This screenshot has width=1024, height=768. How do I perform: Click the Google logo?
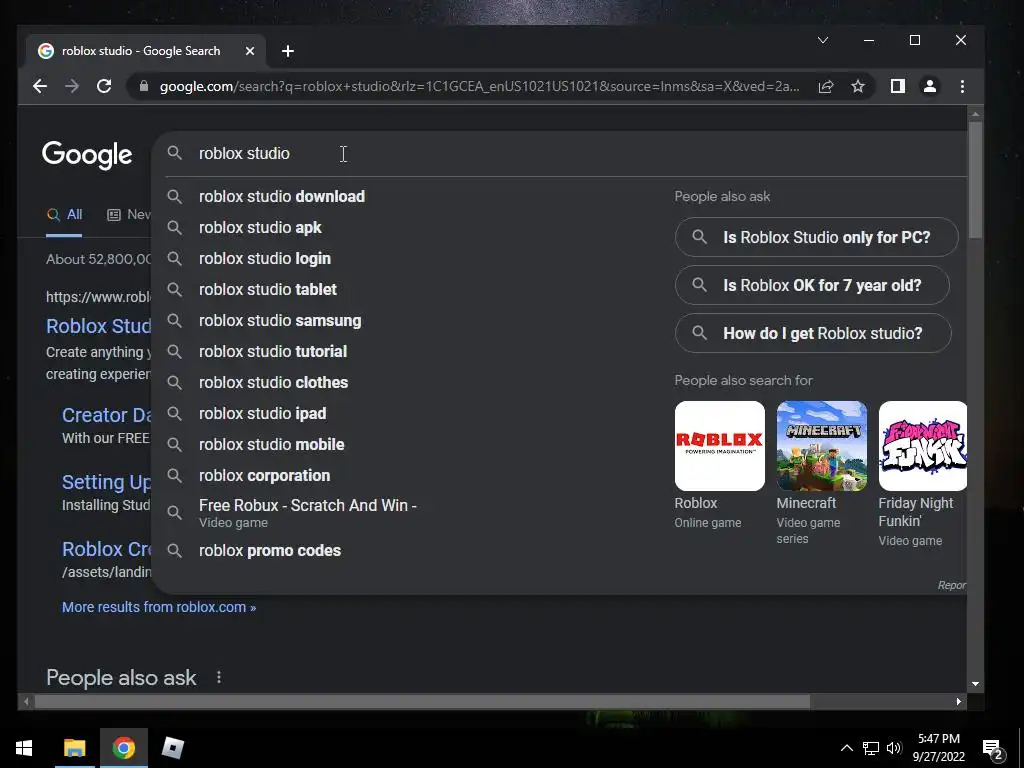87,155
